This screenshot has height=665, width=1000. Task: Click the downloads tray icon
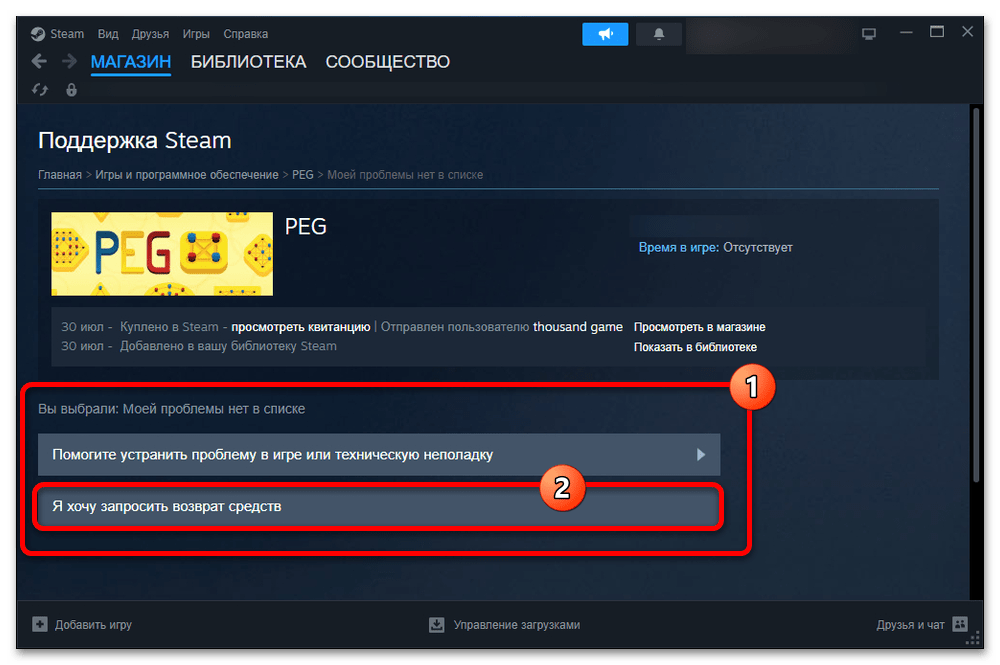(x=436, y=624)
